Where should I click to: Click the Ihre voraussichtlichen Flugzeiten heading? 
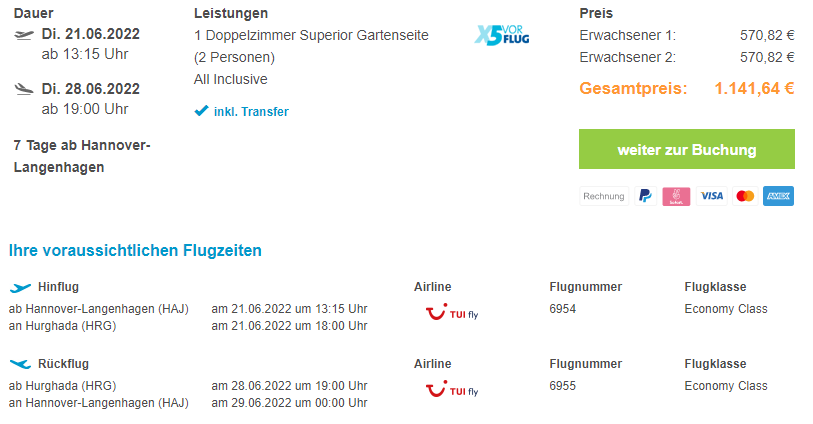click(x=135, y=250)
